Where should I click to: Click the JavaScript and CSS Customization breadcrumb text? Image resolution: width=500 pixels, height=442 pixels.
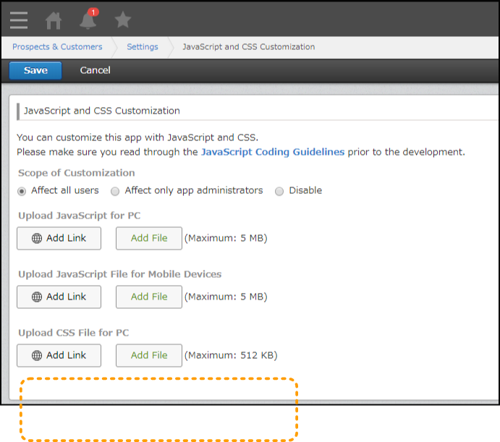(249, 47)
